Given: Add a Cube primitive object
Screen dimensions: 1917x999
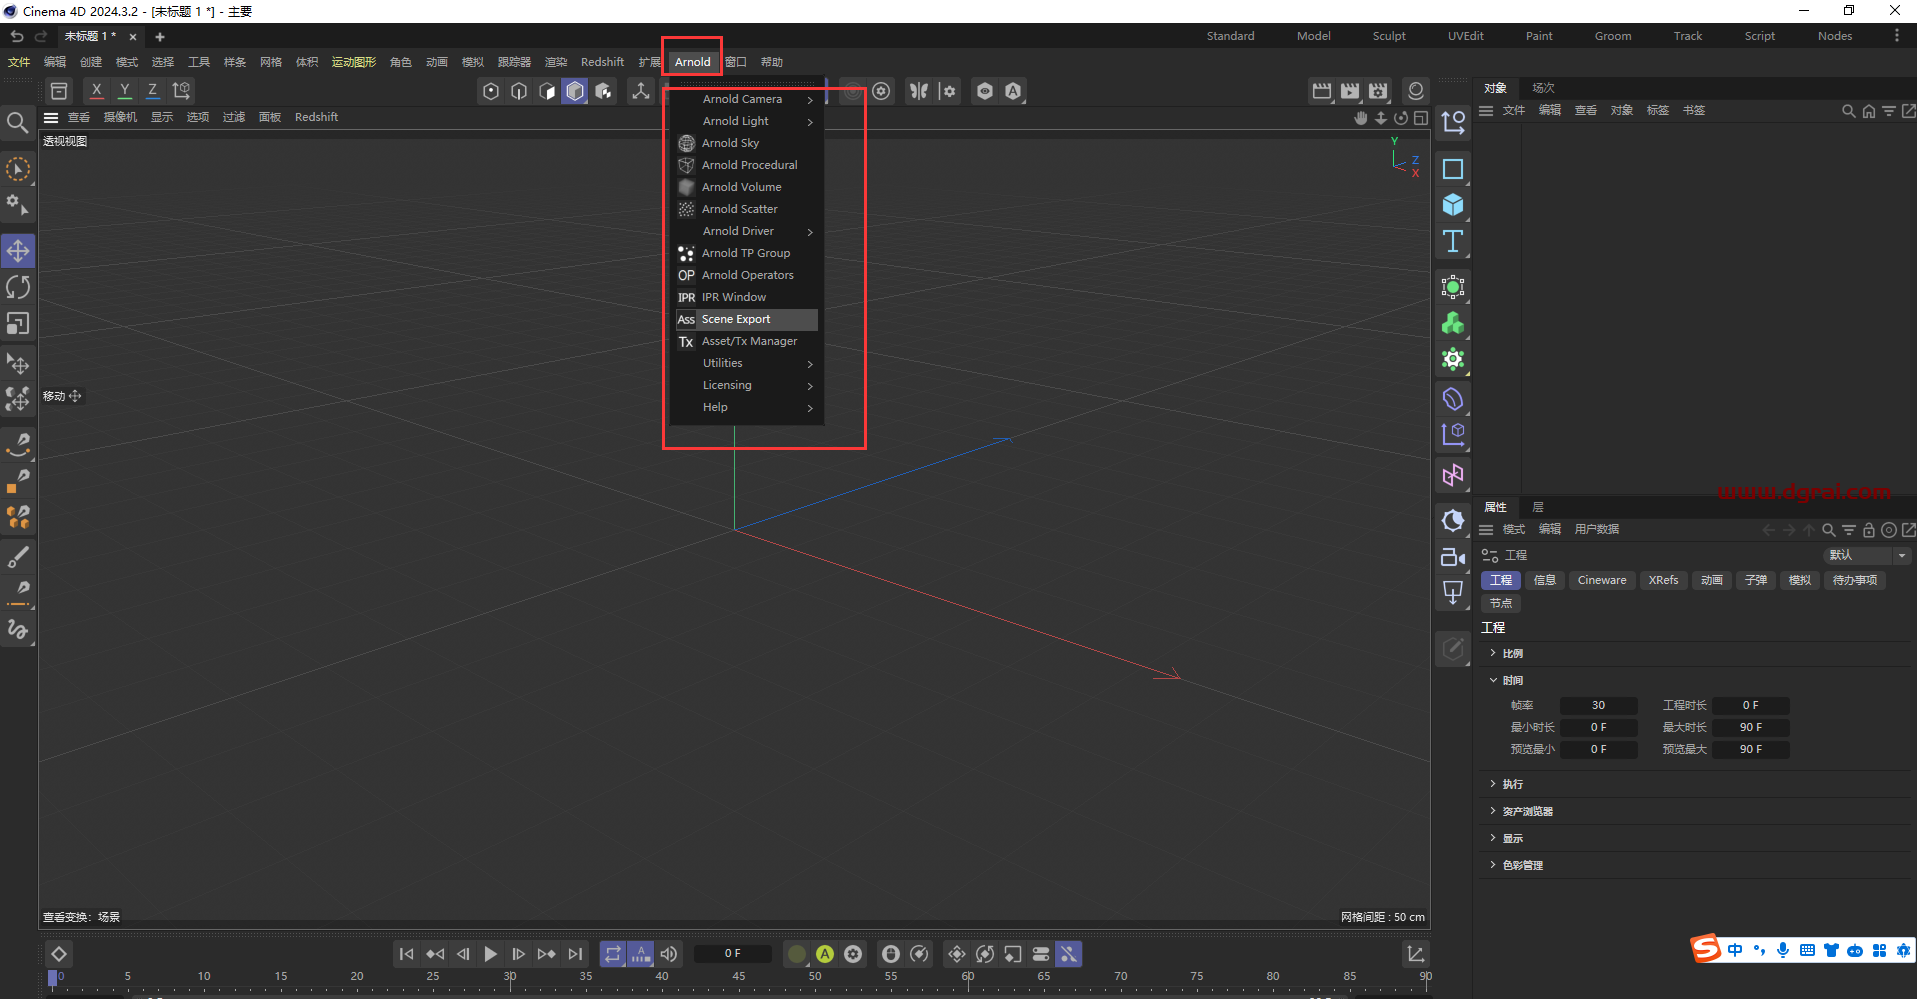Looking at the screenshot, I should (x=1453, y=205).
